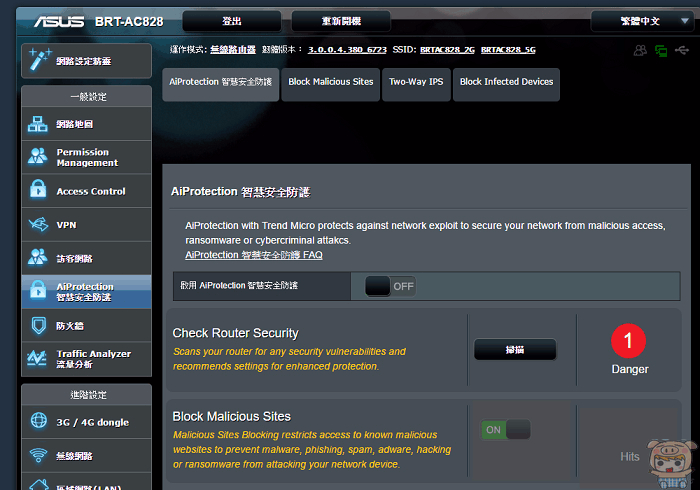
Task: Click the AiProtection lock icon in sidebar
Action: [38, 290]
